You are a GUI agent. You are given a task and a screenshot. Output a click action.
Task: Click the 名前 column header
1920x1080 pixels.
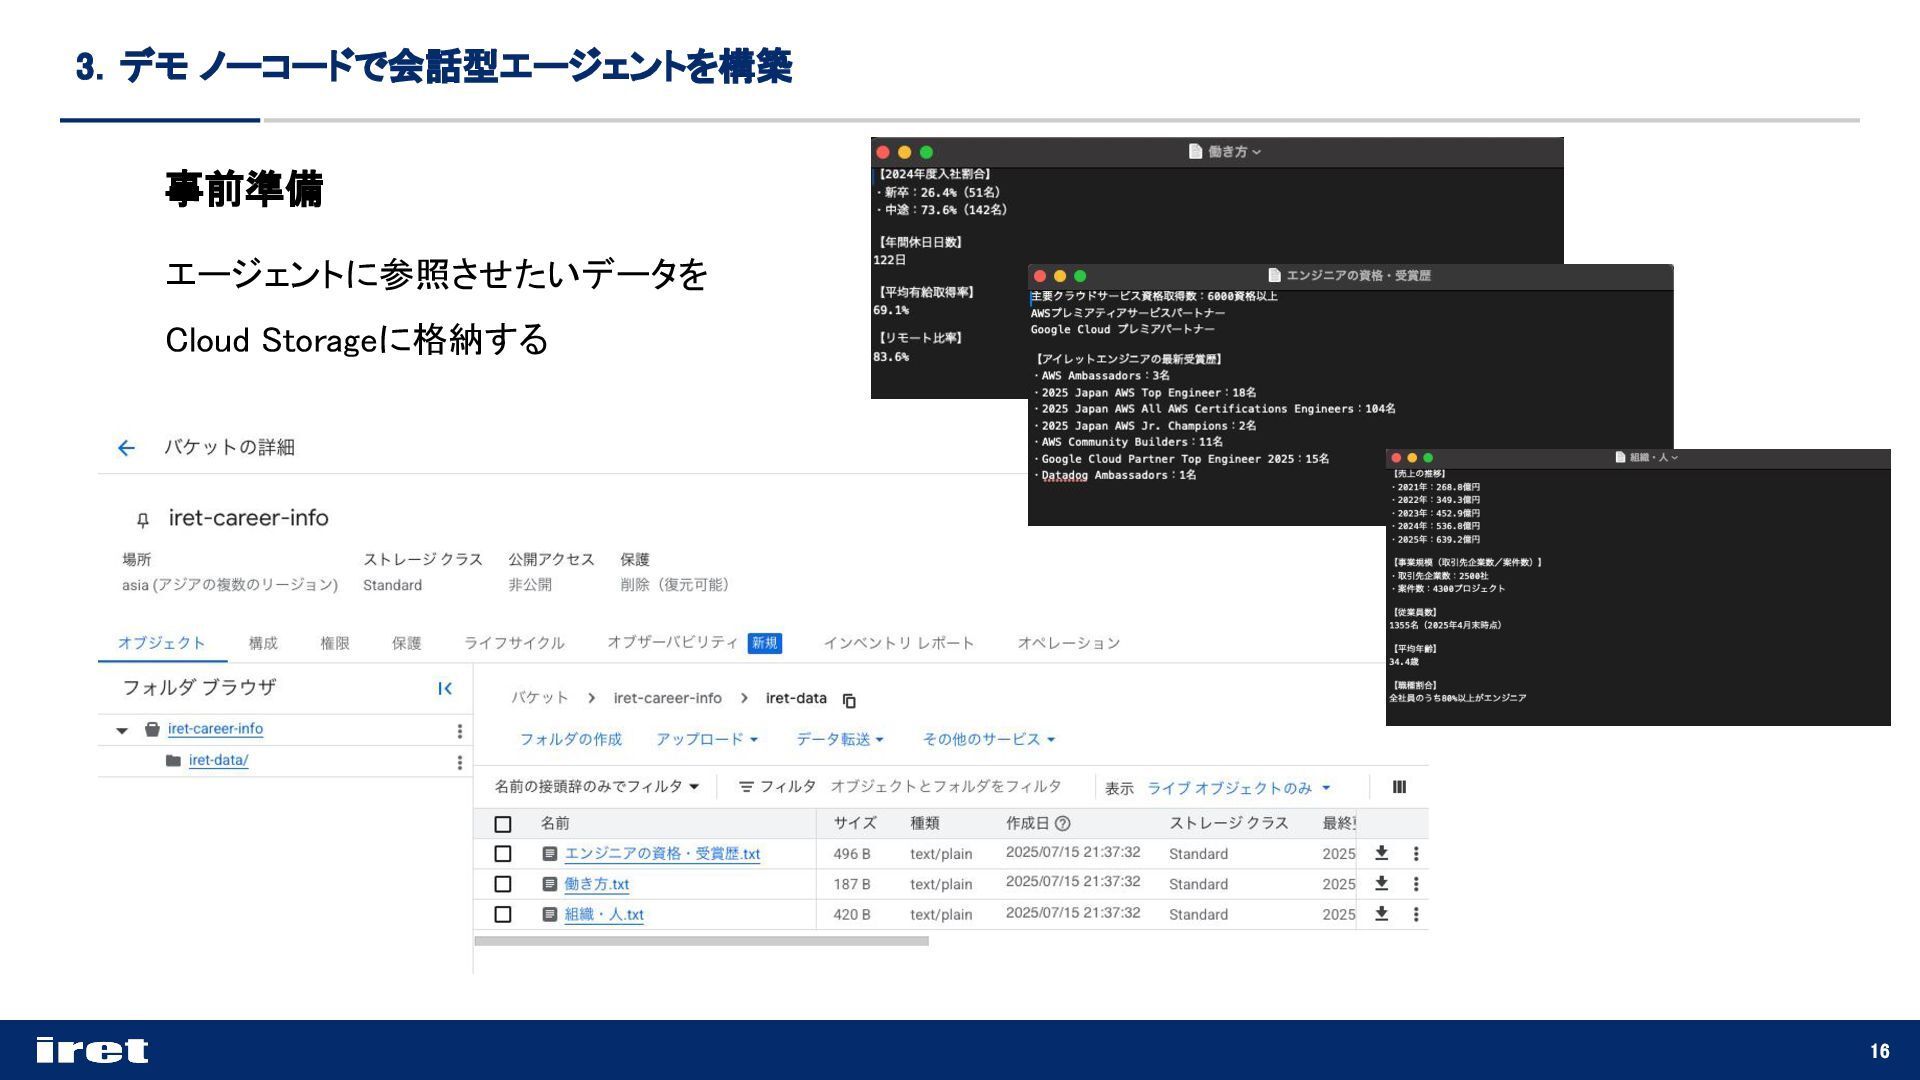click(x=555, y=823)
